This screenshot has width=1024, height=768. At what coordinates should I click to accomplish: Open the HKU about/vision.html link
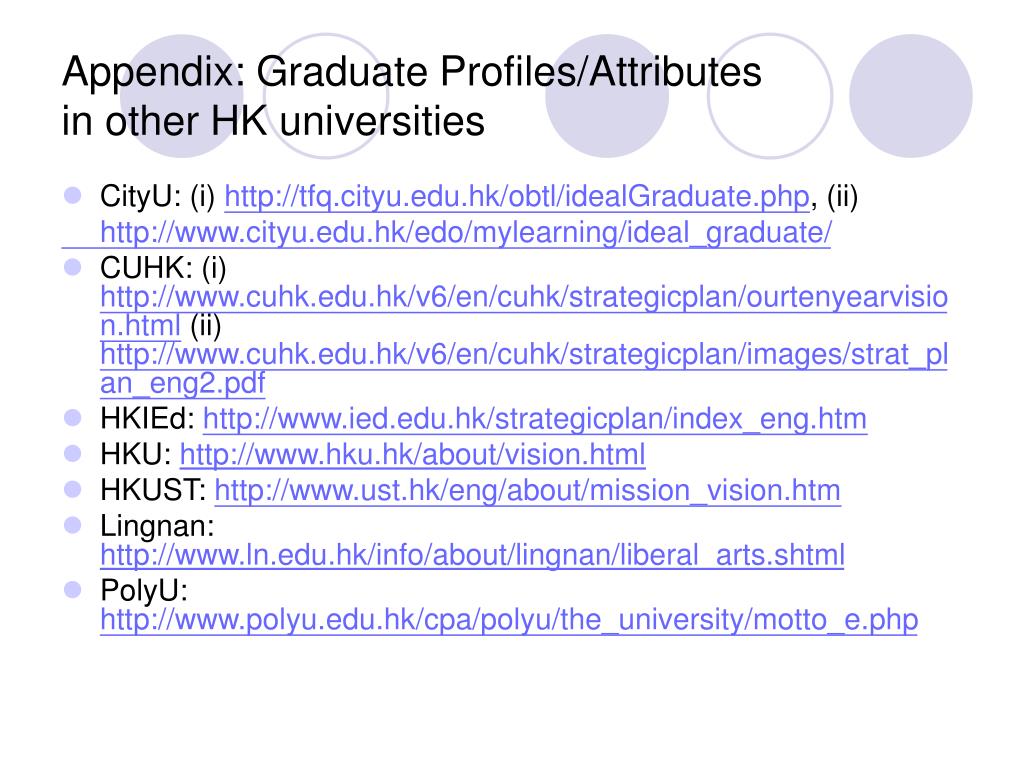click(412, 455)
